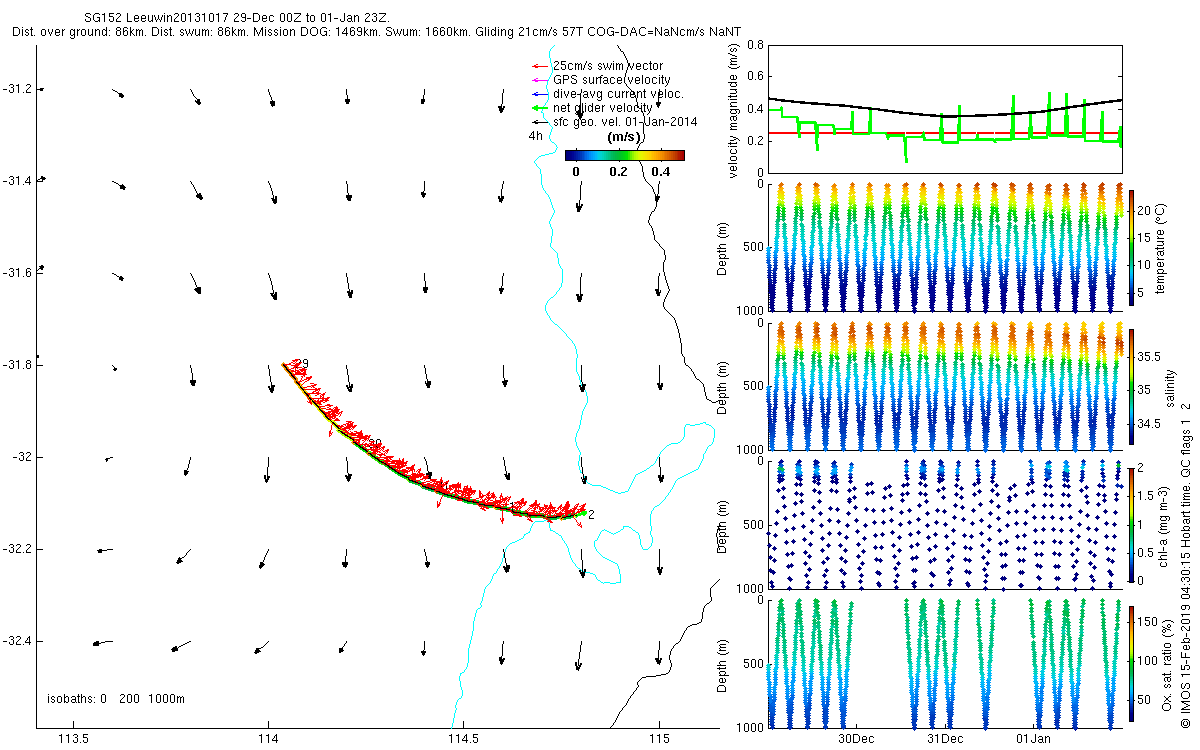The image size is (1200, 750).
Task: Click the '20' tick on the temperature colorbar
Action: pos(1146,212)
